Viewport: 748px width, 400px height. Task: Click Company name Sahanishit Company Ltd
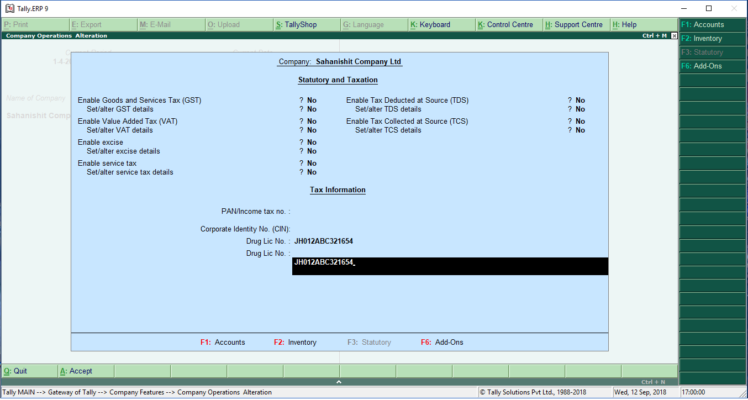(359, 62)
